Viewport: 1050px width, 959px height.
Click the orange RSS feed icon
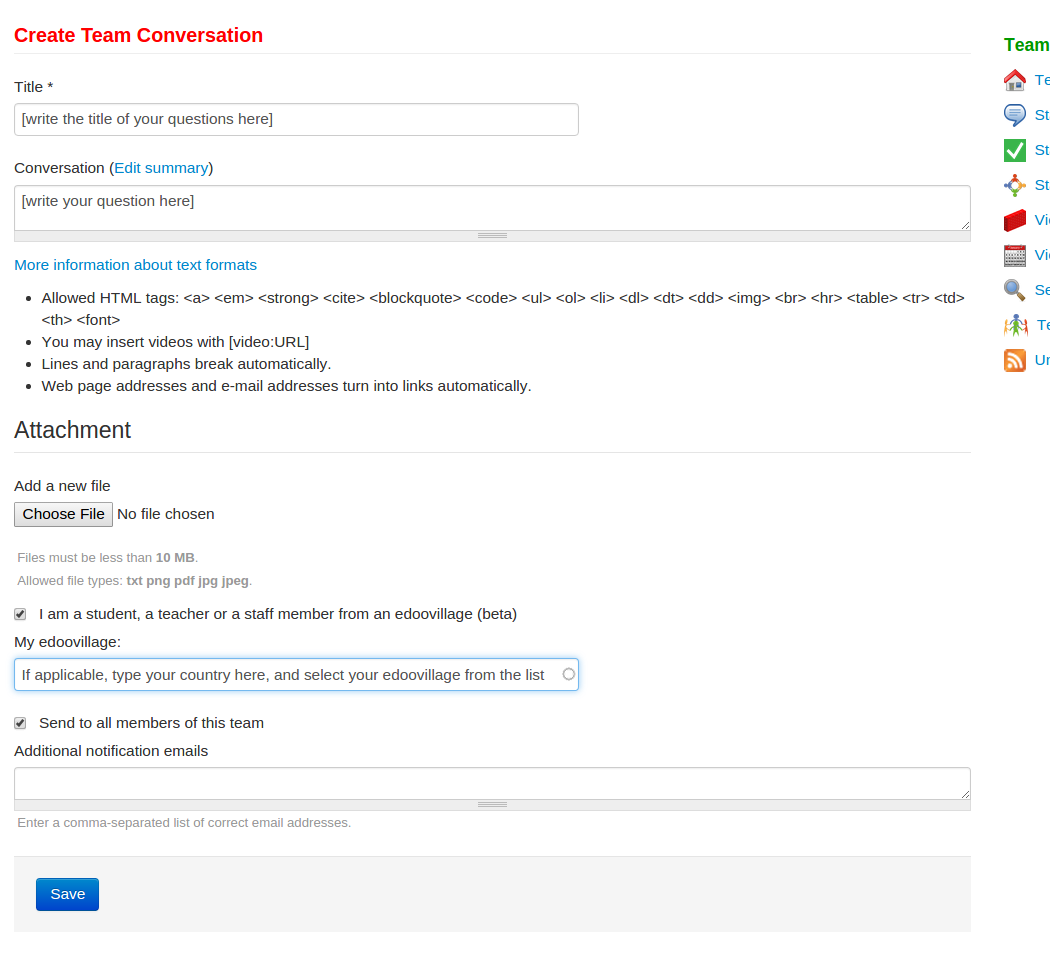[1015, 360]
